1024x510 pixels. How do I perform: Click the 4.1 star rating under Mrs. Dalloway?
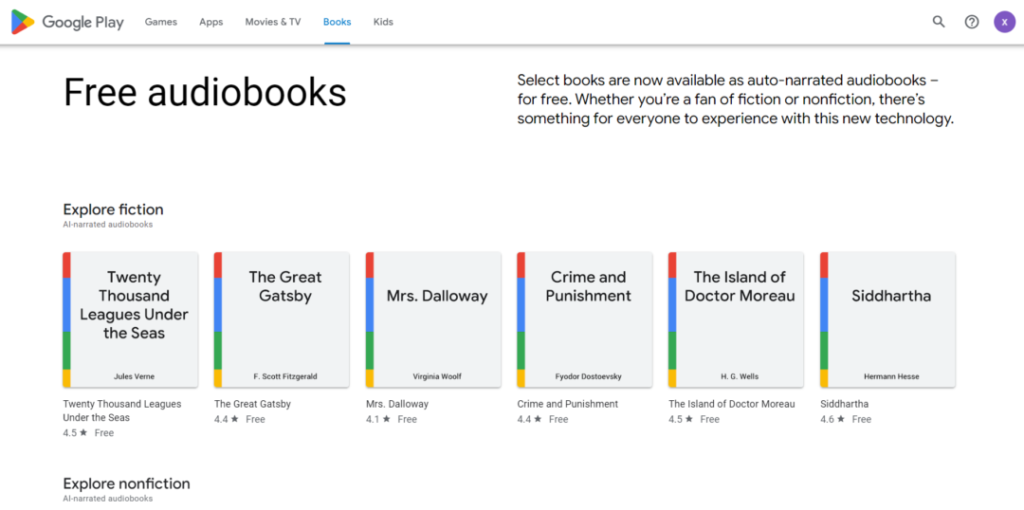pos(377,419)
